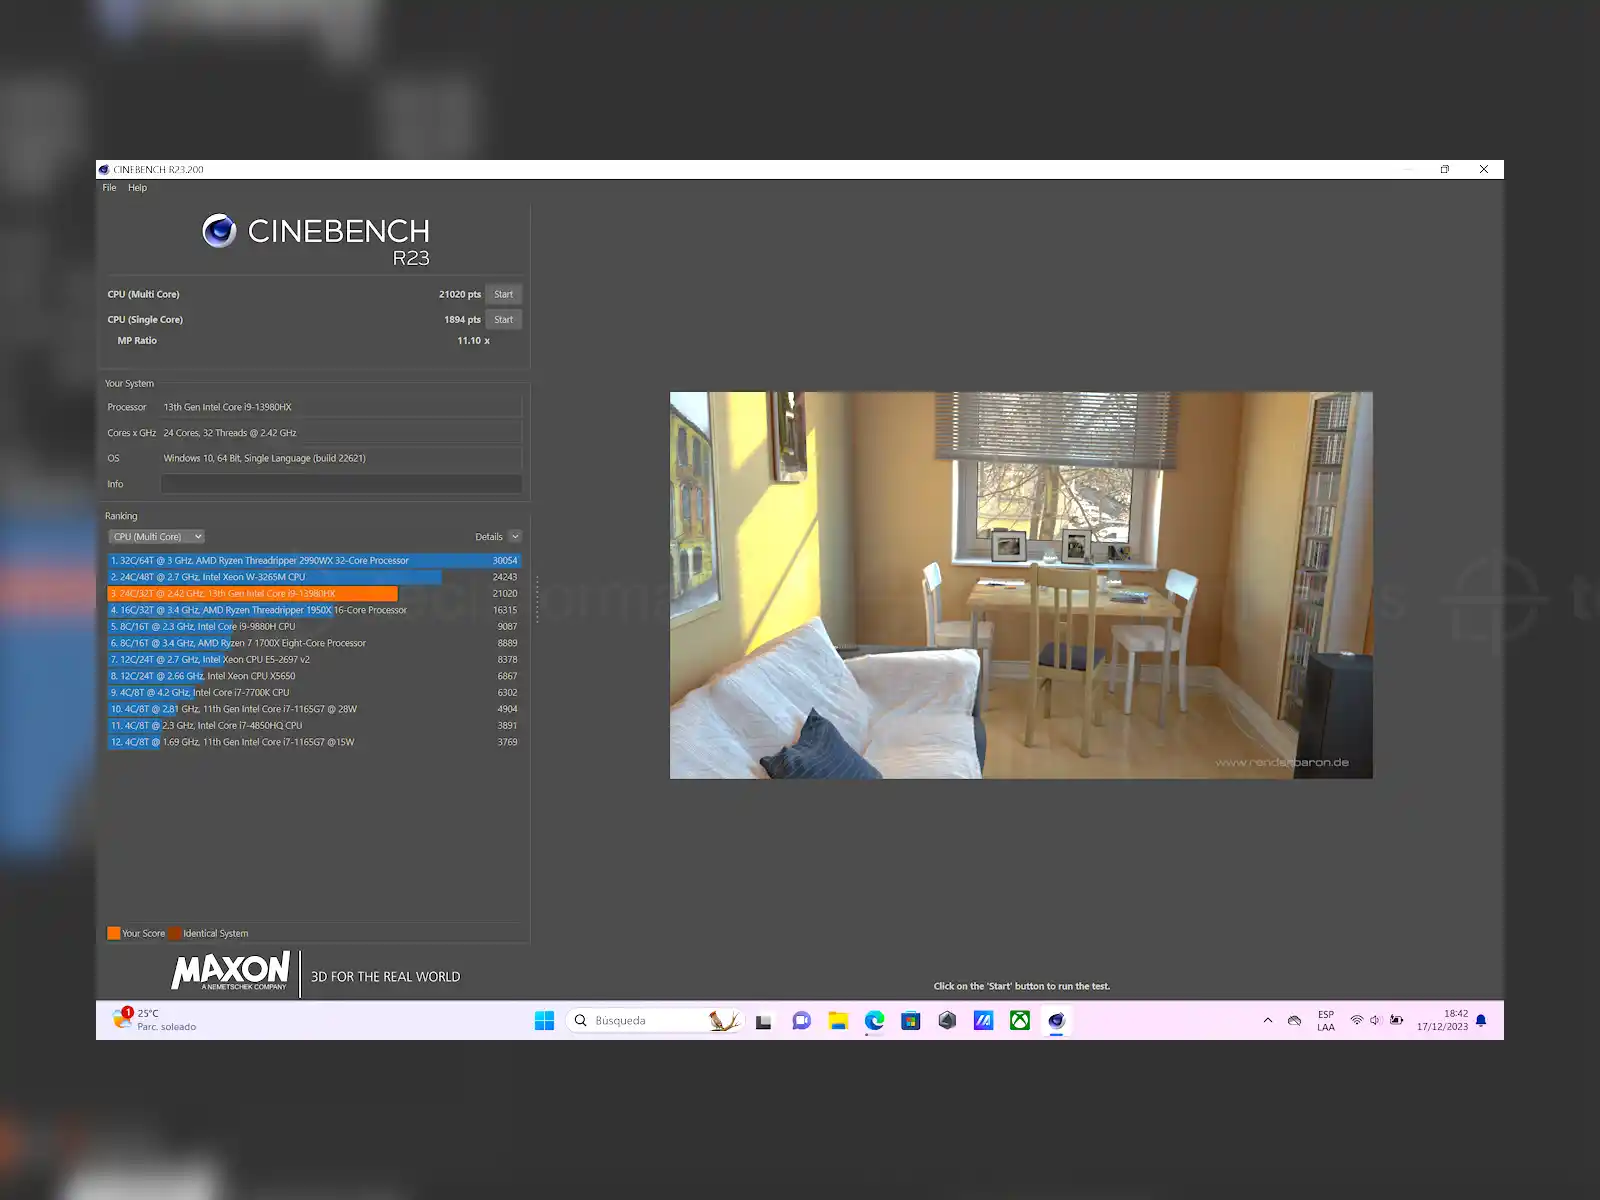Expand the Details dropdown arrow
Screen dimensions: 1600x1200
(515, 537)
